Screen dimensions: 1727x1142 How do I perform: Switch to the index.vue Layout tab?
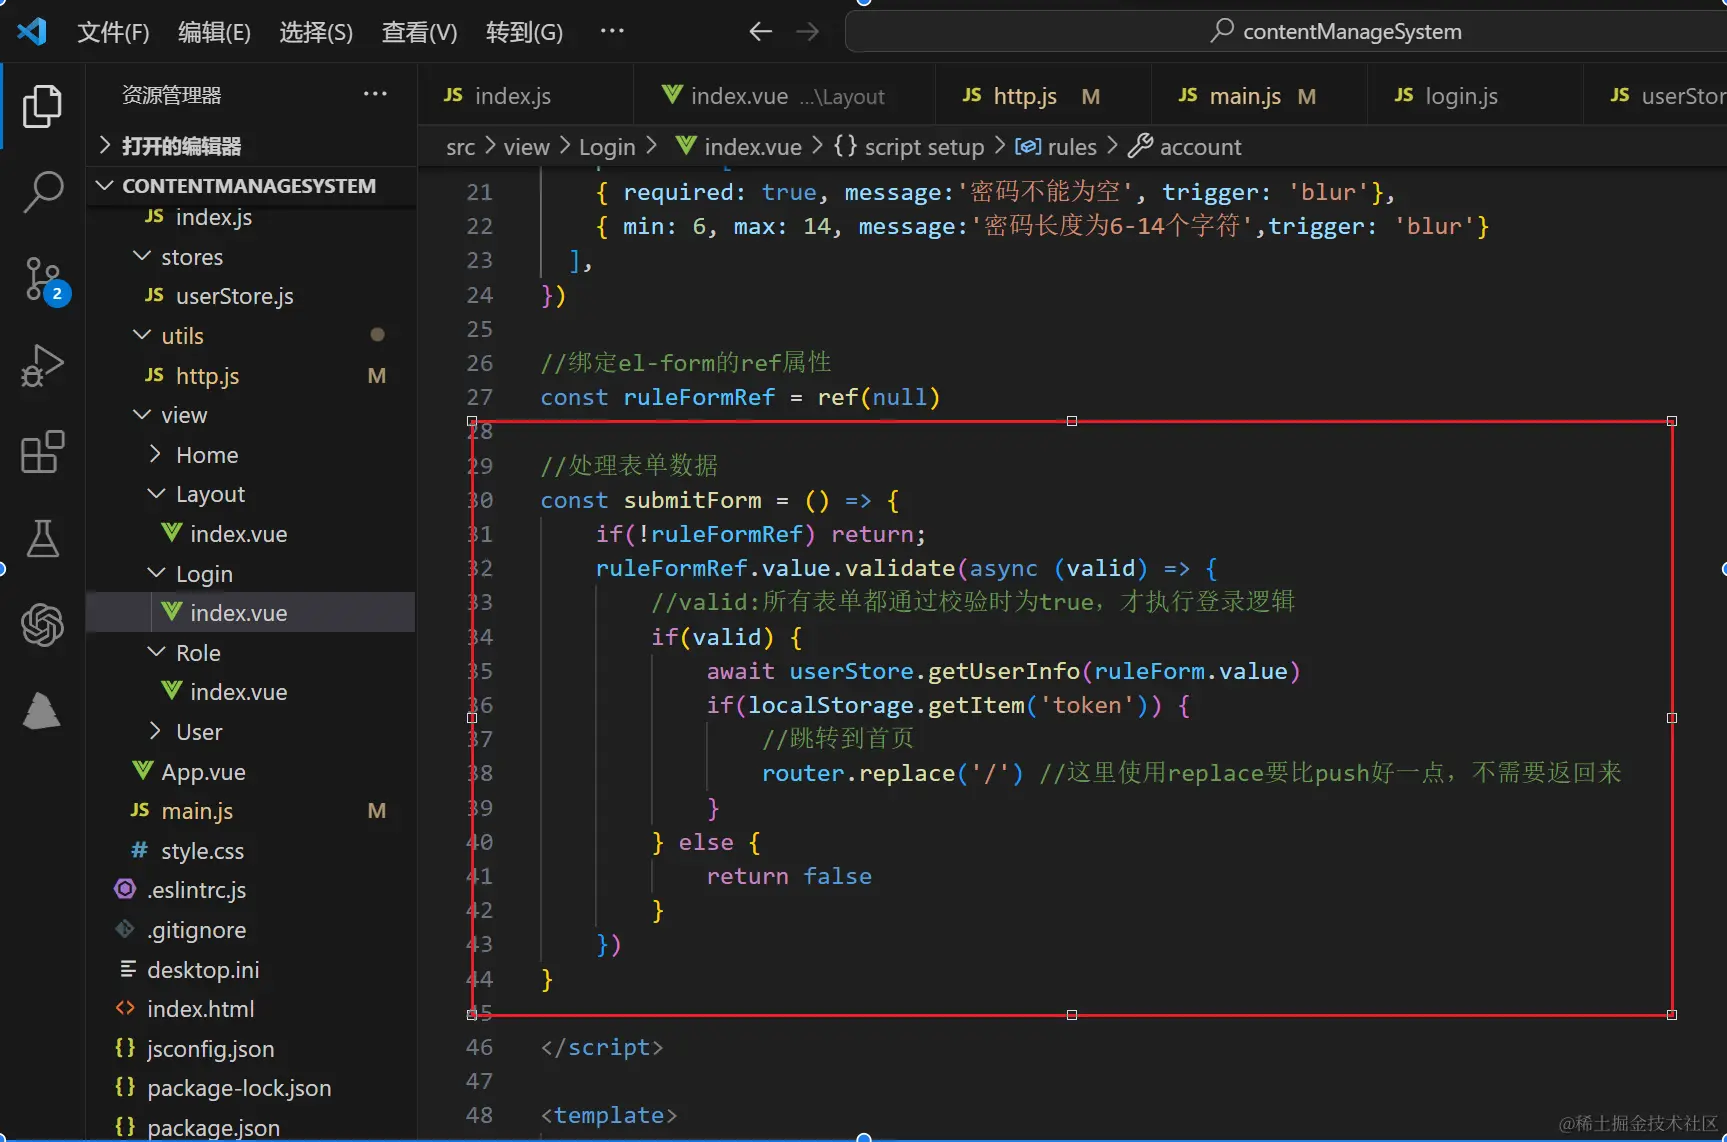pos(784,96)
